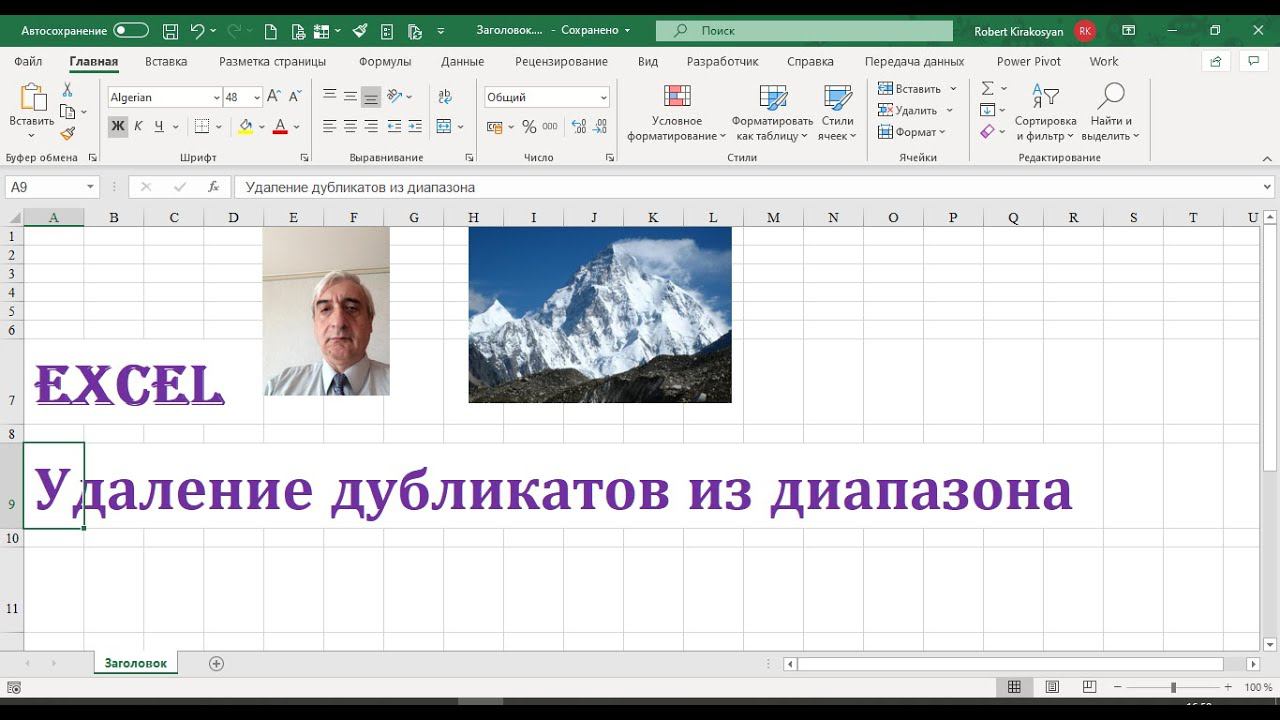Image resolution: width=1280 pixels, height=720 pixels.
Task: Click the Save icon in the title bar
Action: (x=170, y=31)
